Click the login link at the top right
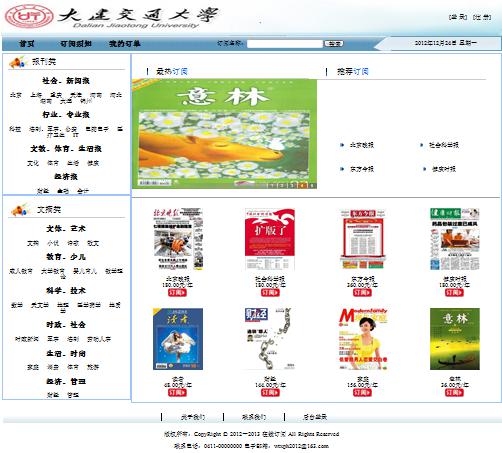Screen dimensions: 502x453 point(458,17)
